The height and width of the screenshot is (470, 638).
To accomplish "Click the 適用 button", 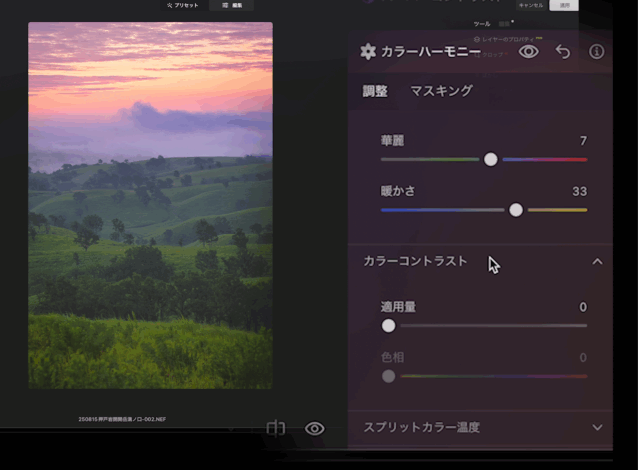I will 564,5.
